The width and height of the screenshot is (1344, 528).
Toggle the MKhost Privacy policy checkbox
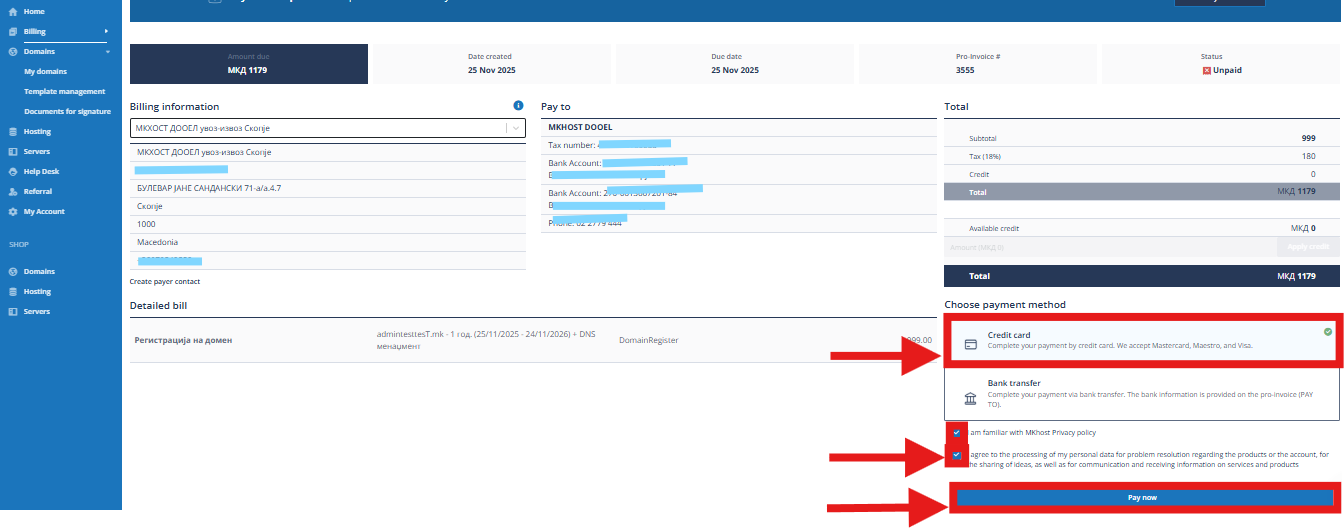[x=957, y=433]
